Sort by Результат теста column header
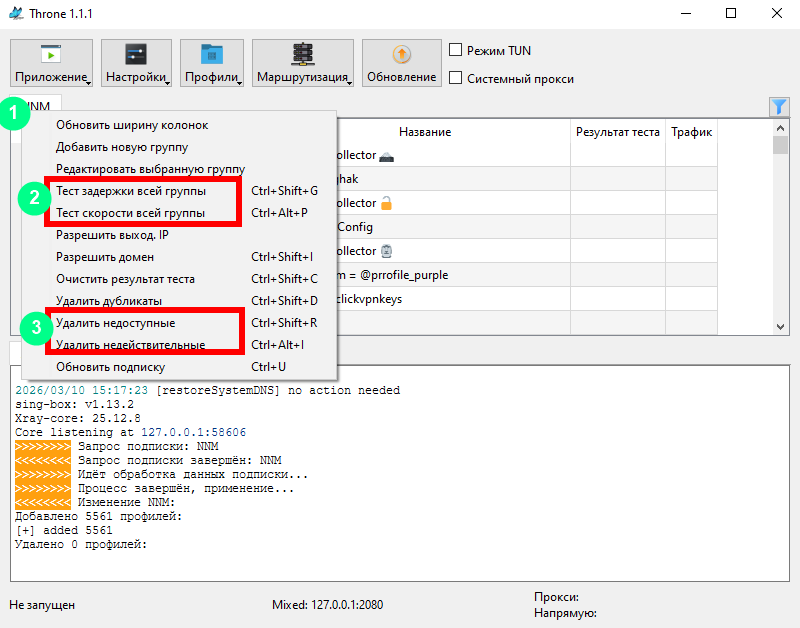Image resolution: width=800 pixels, height=628 pixels. pyautogui.click(x=617, y=132)
